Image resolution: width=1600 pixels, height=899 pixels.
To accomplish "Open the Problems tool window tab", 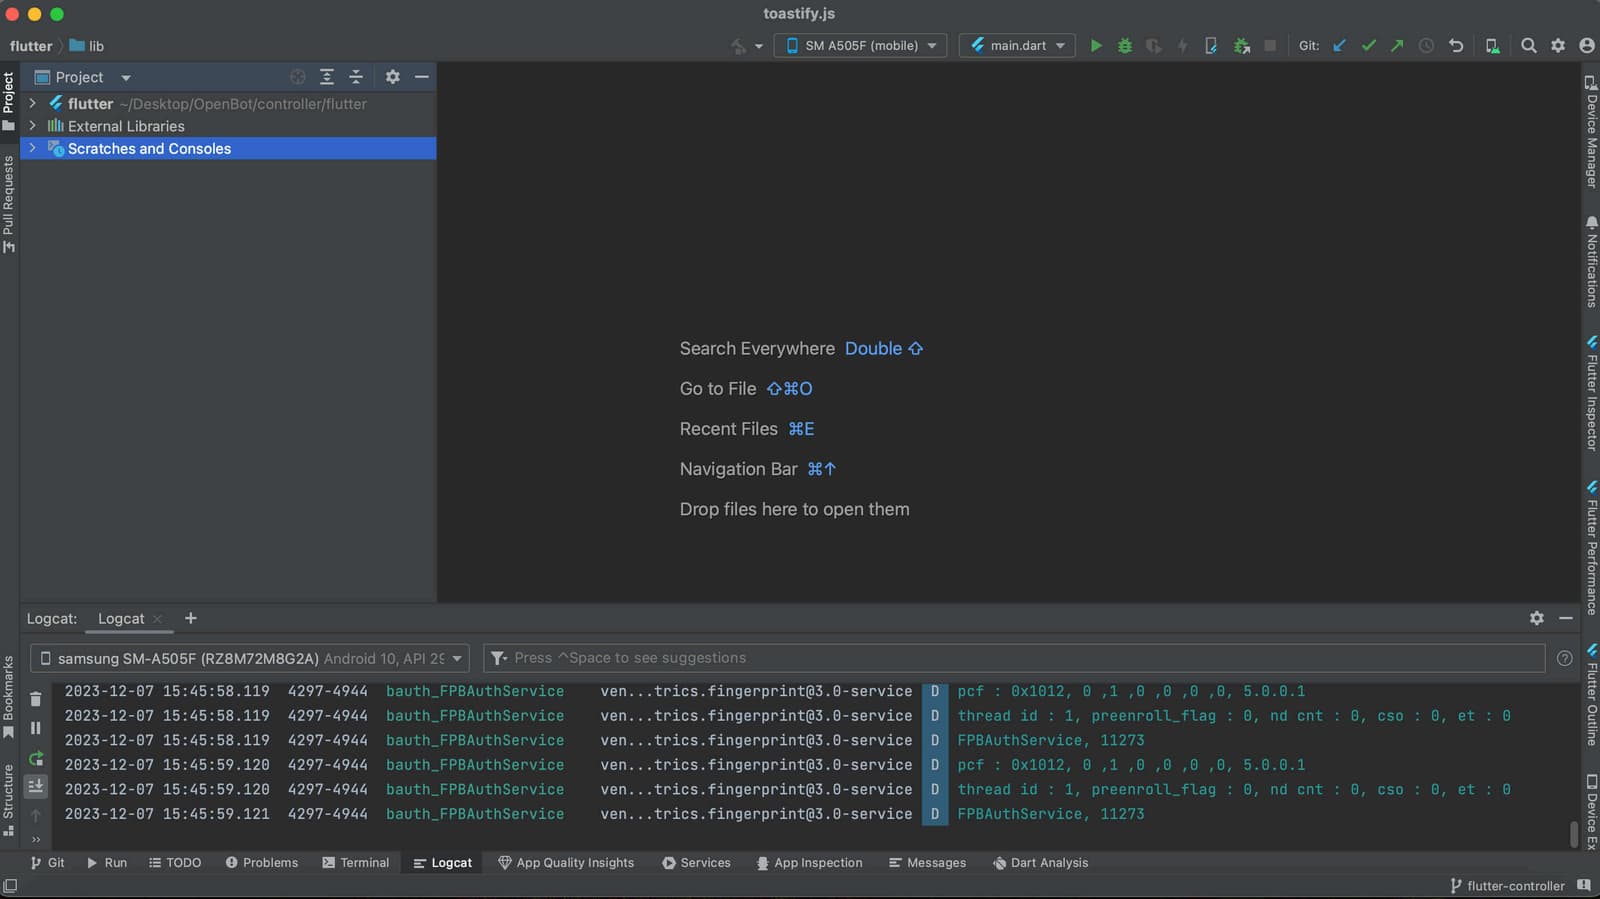I will click(262, 863).
